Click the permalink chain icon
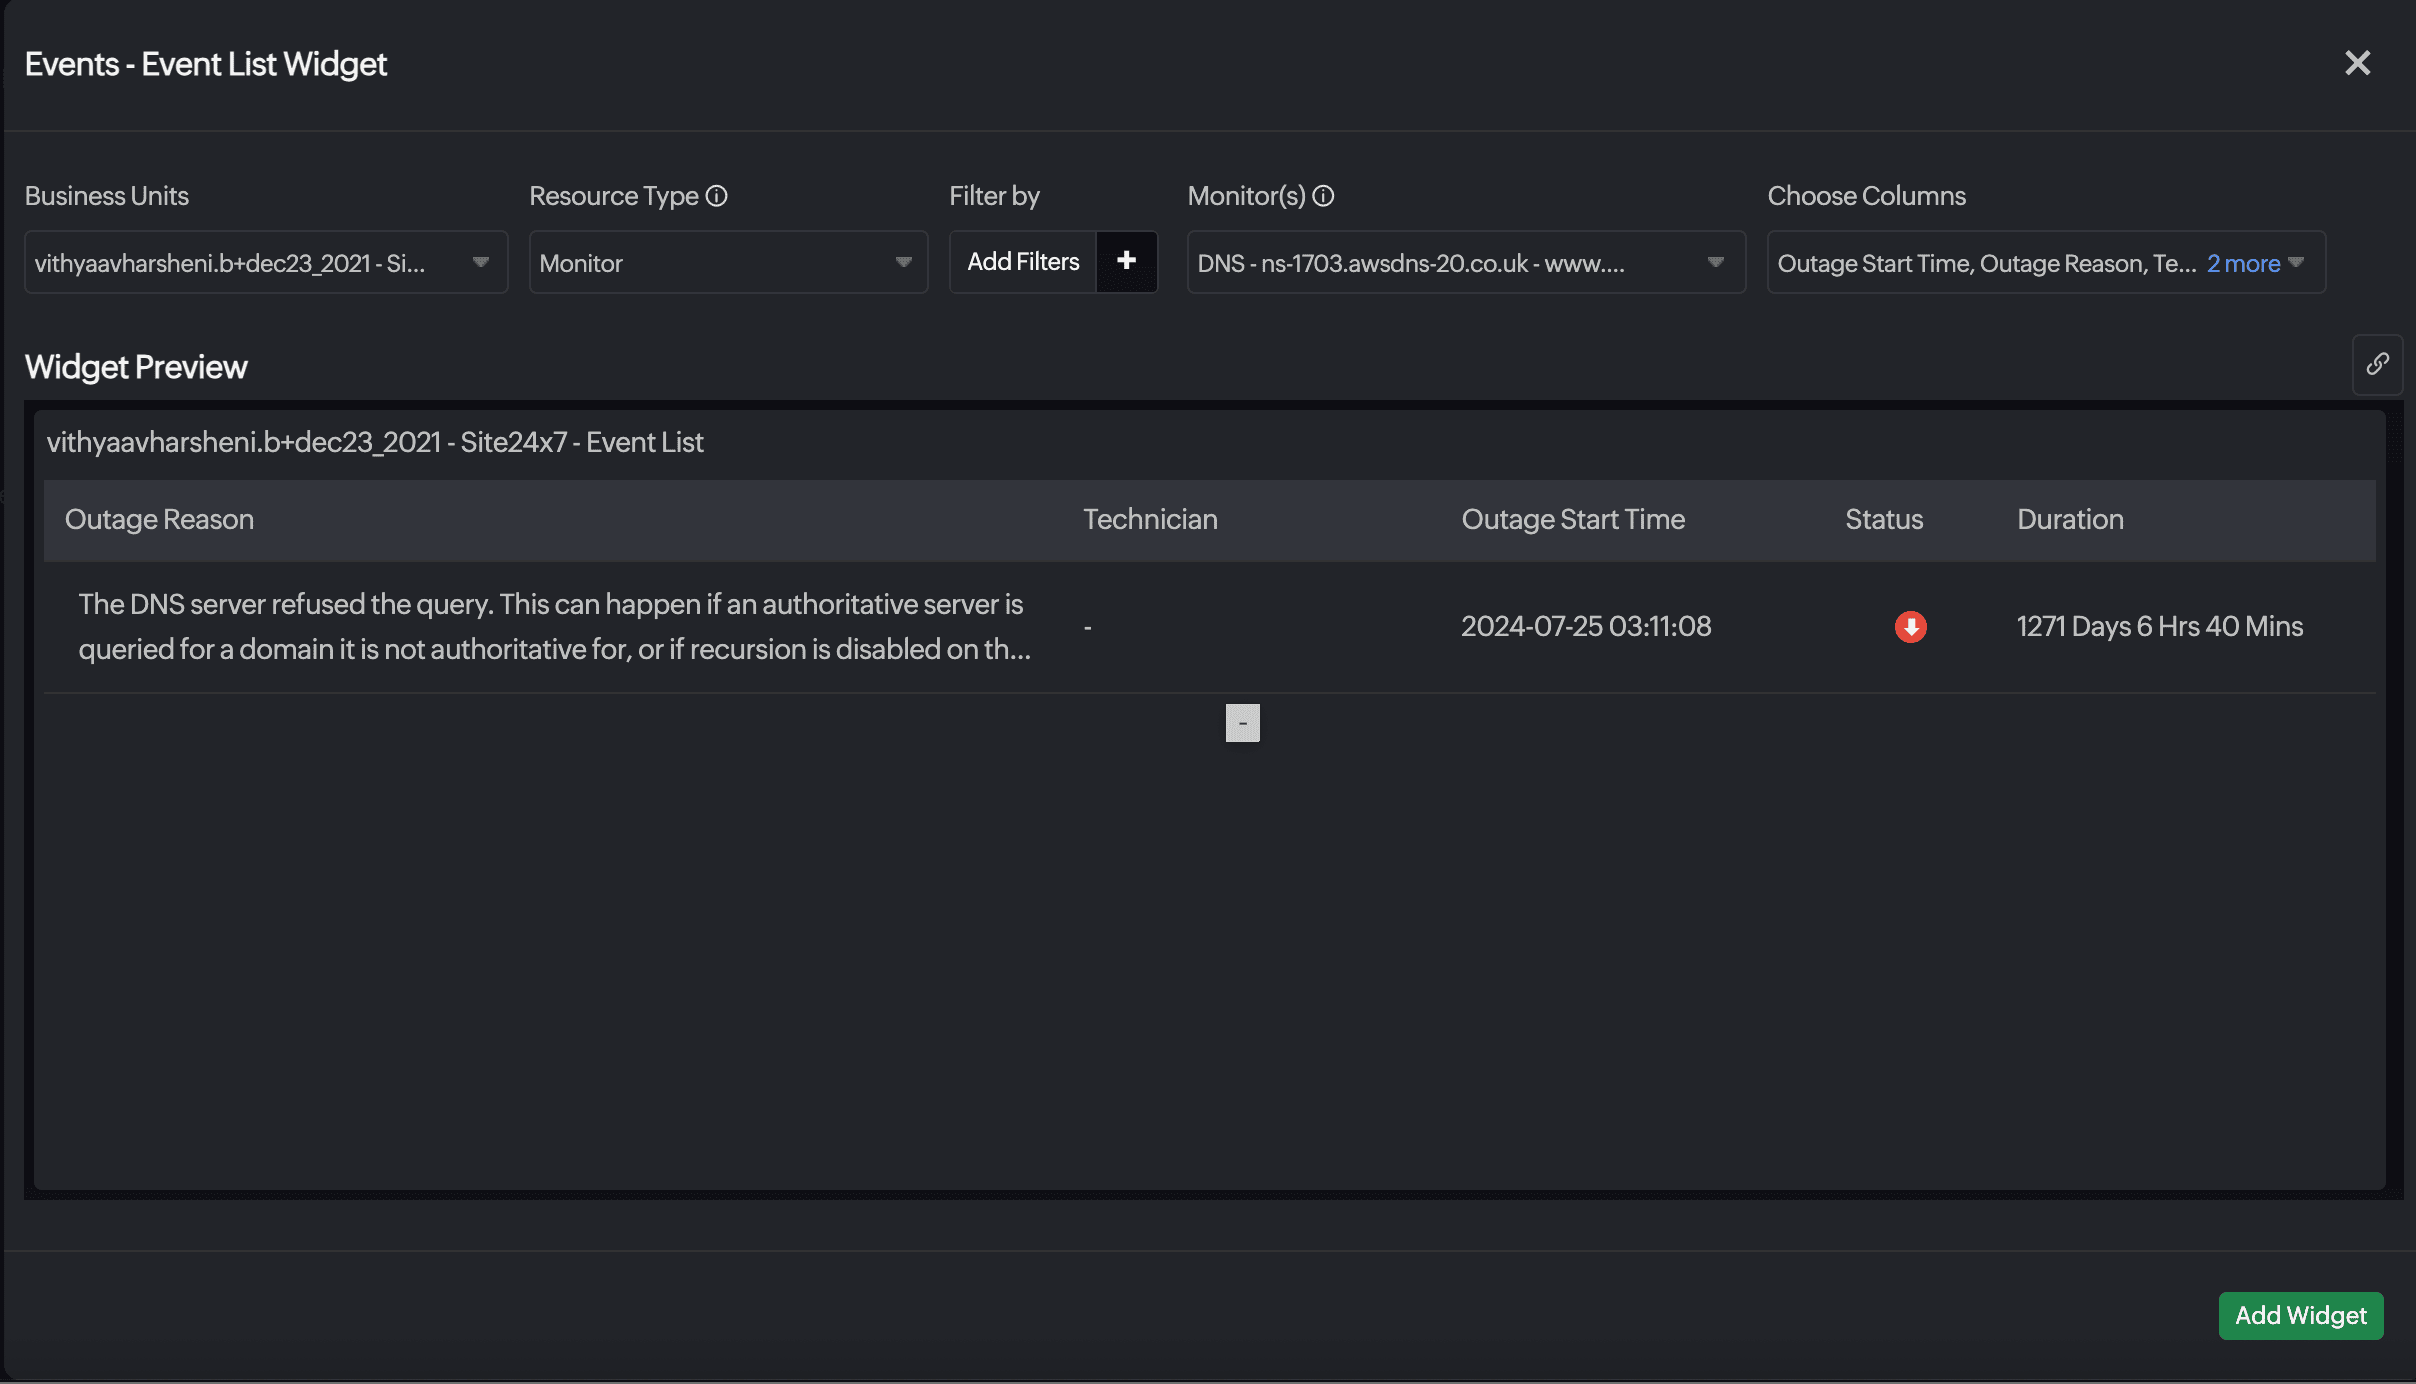 [2377, 364]
